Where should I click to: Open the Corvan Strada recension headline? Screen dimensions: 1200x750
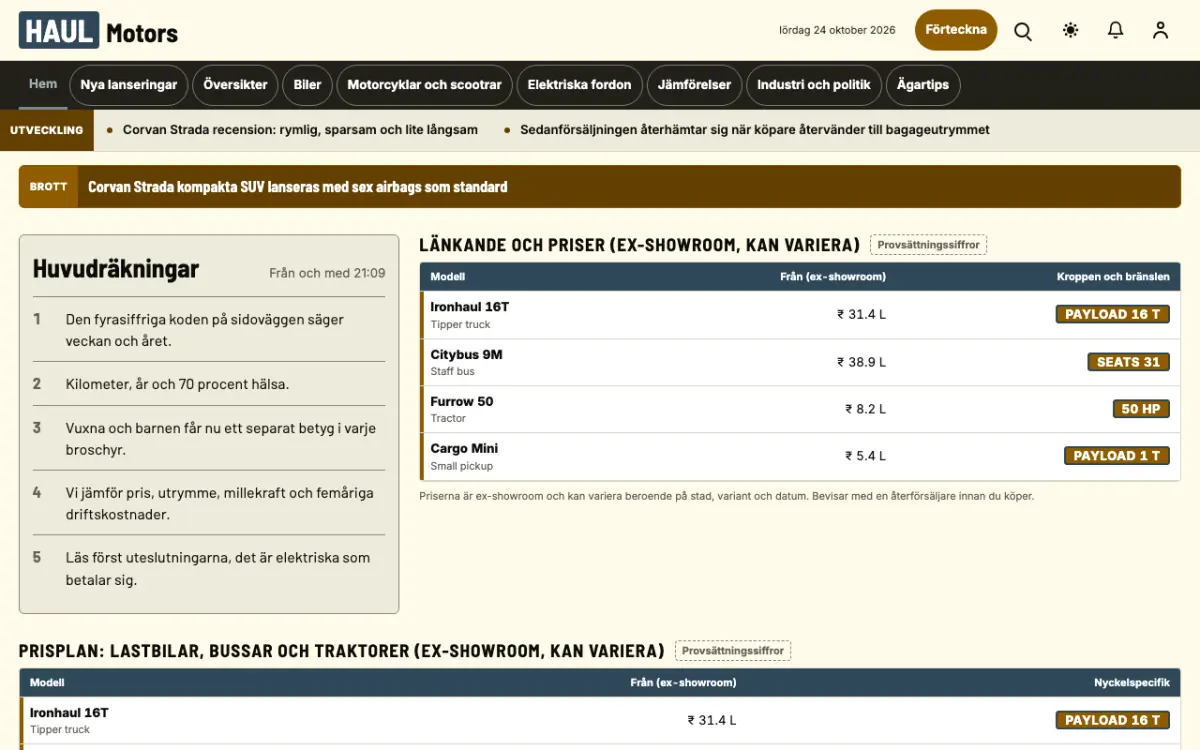click(x=300, y=130)
